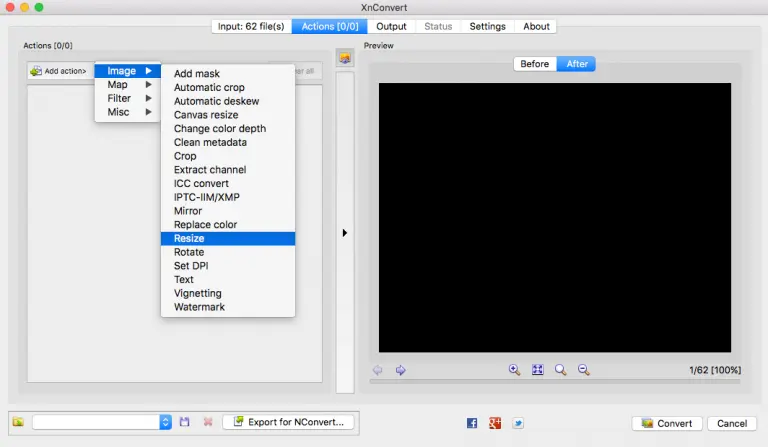This screenshot has height=447, width=768.
Task: Open the Twitter icon link
Action: click(518, 423)
